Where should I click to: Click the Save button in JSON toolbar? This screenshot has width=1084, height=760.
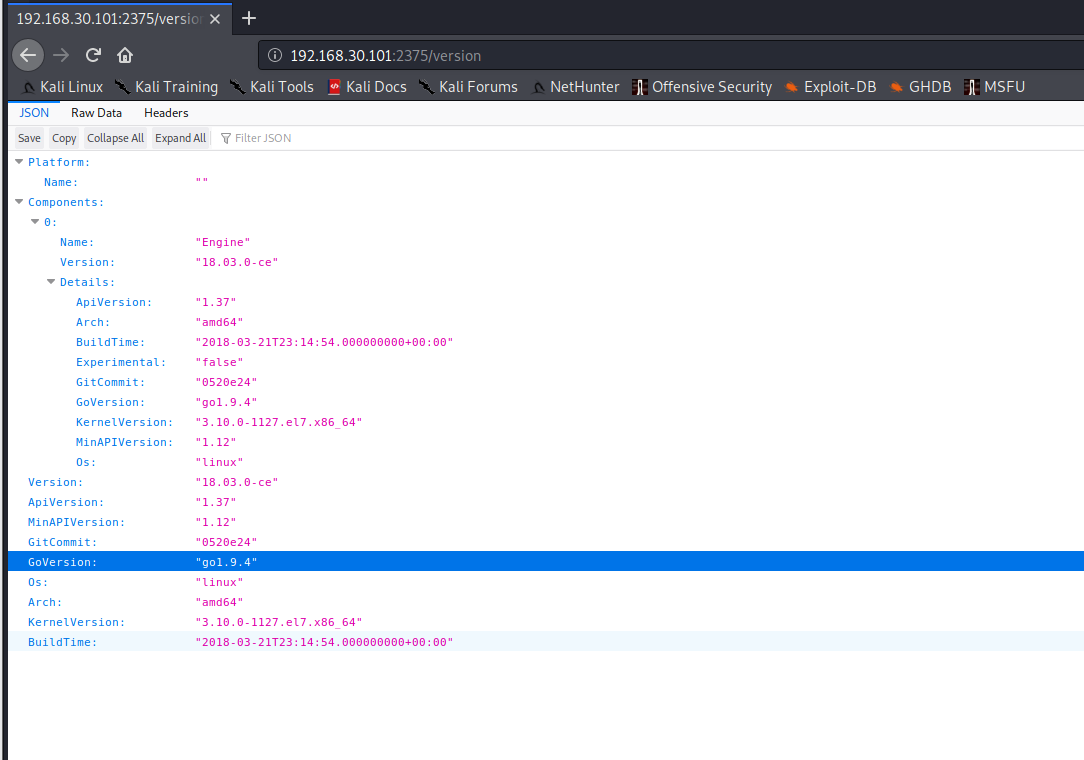click(x=29, y=138)
